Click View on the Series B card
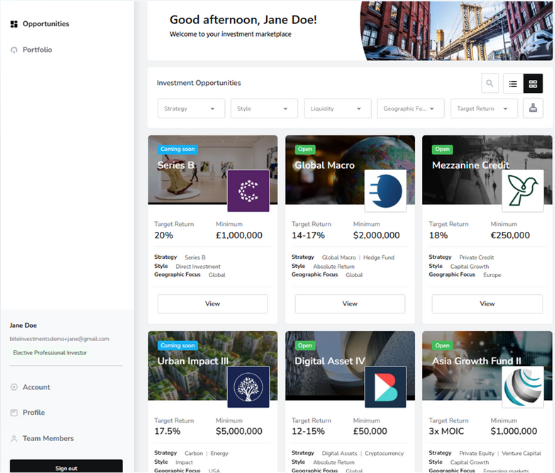The height and width of the screenshot is (473, 555). (212, 304)
